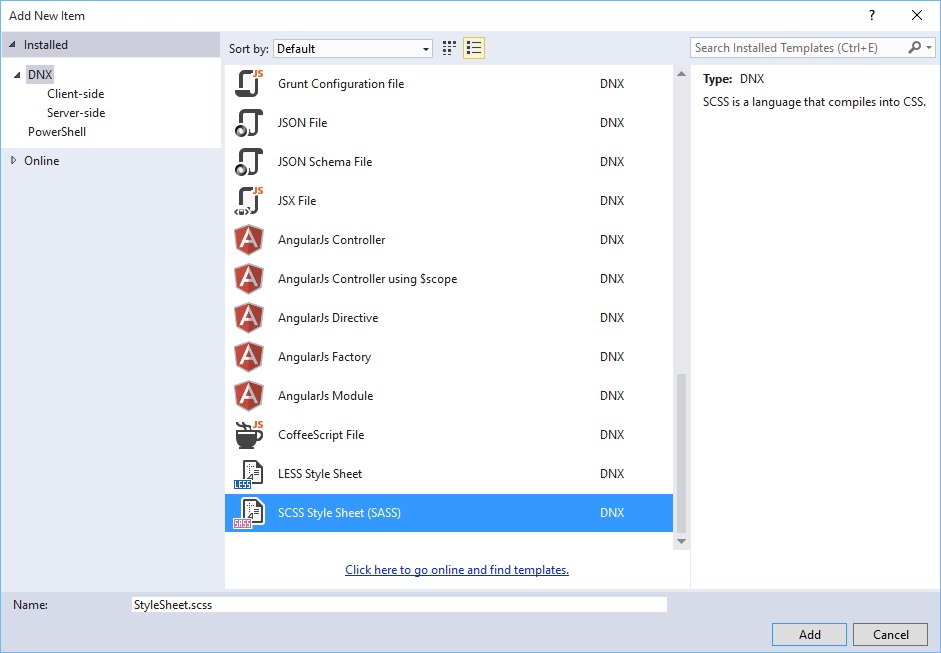Image resolution: width=941 pixels, height=653 pixels.
Task: Select the DNX category
Action: click(40, 74)
